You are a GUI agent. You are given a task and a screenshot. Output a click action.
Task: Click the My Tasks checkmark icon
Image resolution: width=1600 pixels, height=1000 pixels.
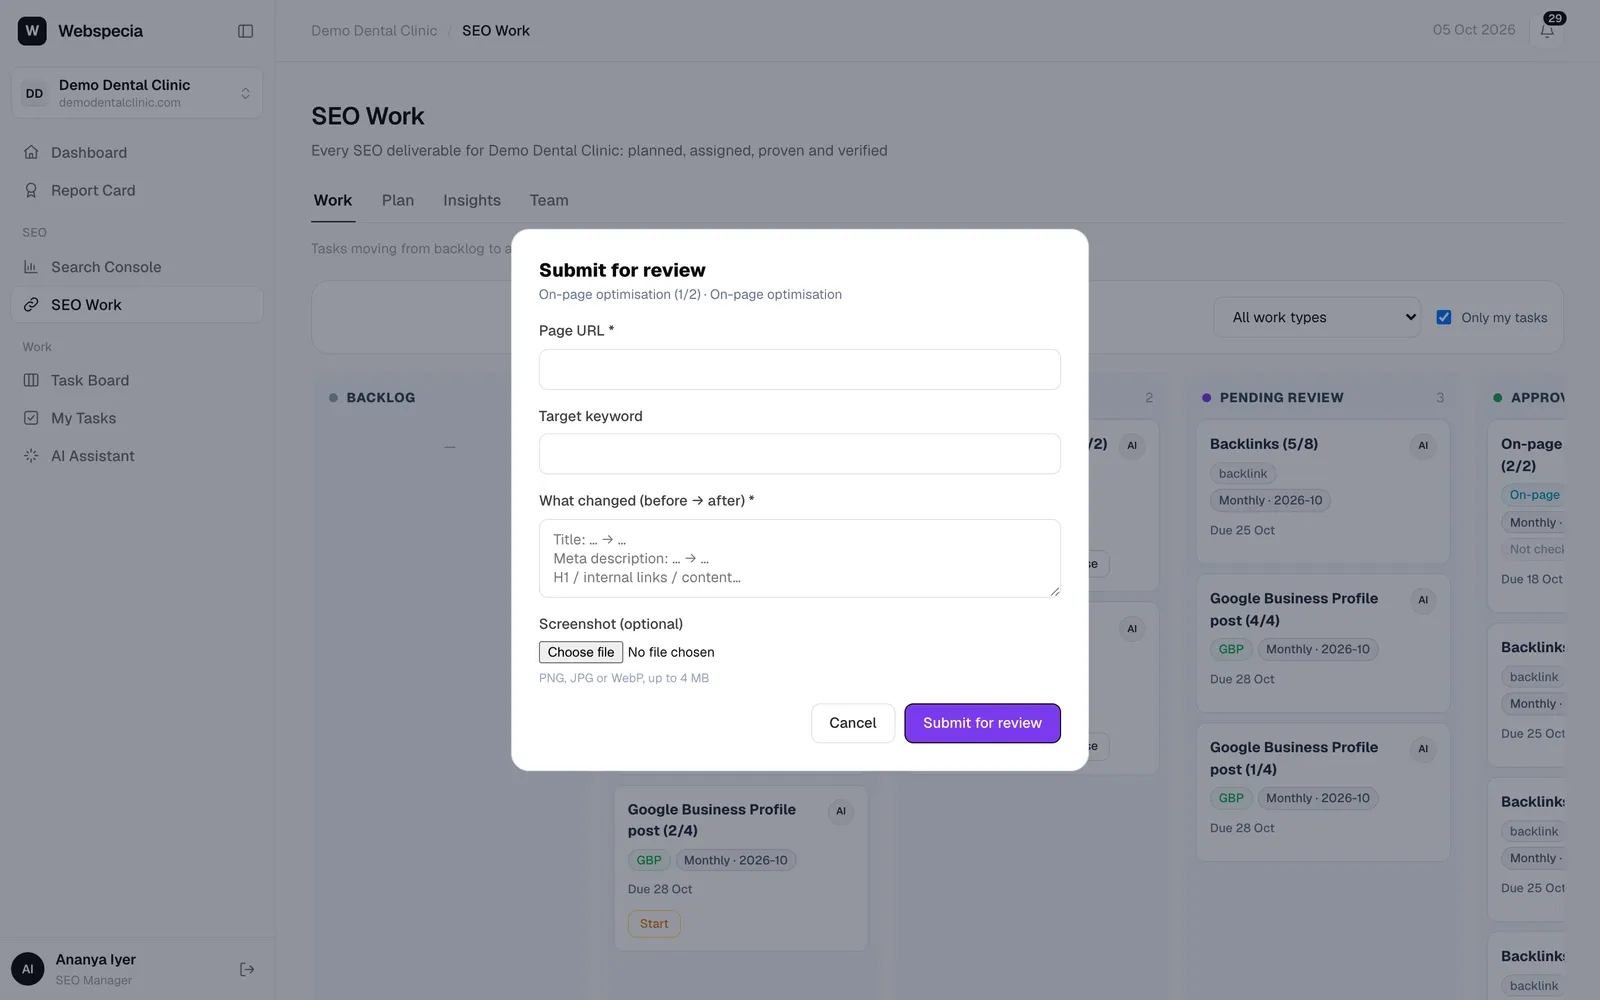pos(31,418)
